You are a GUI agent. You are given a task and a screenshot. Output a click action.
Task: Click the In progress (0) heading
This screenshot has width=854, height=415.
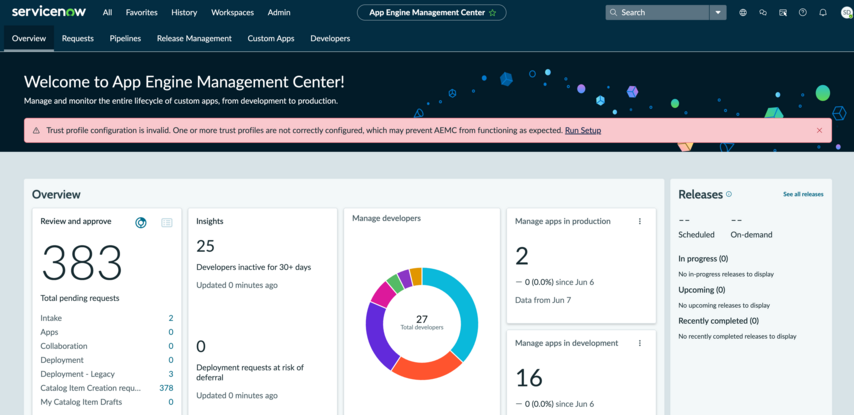703,259
